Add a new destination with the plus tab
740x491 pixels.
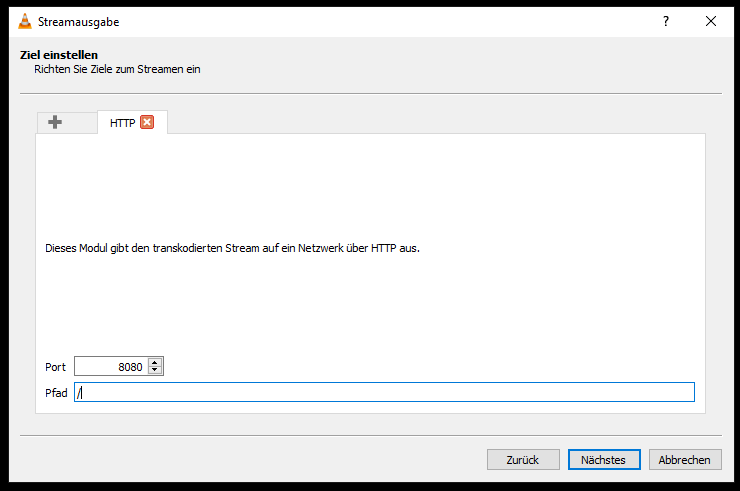click(x=55, y=122)
